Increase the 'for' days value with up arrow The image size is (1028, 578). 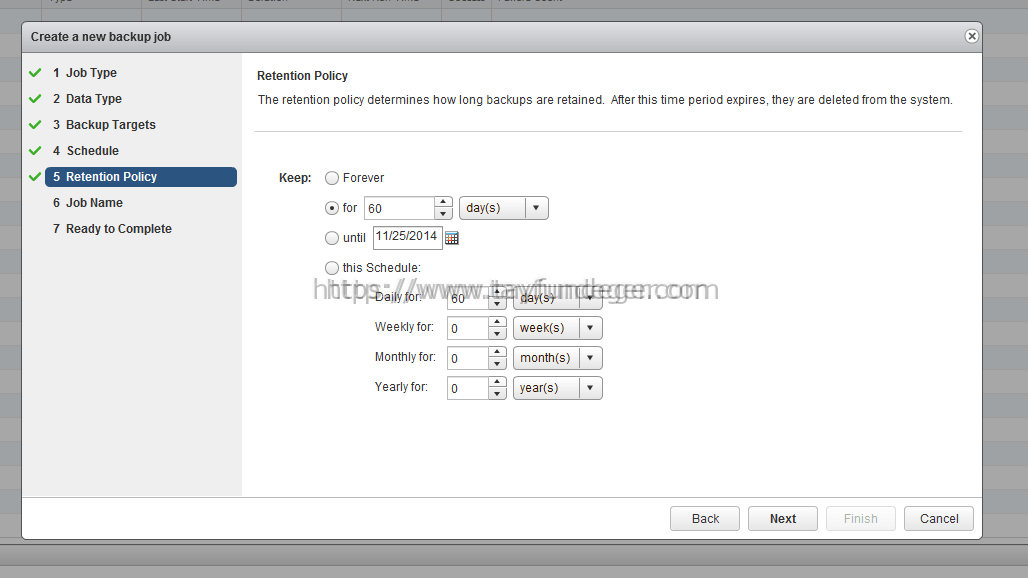tap(443, 202)
